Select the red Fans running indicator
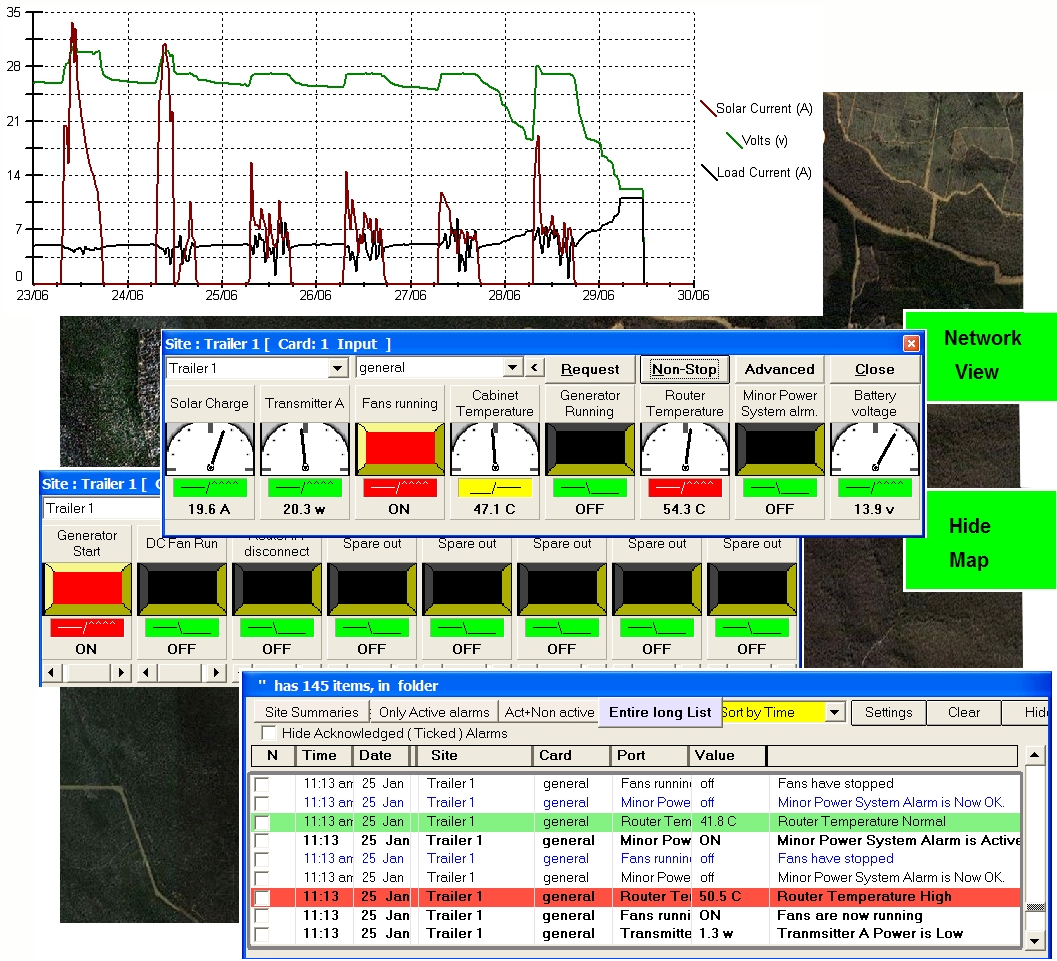 [399, 447]
